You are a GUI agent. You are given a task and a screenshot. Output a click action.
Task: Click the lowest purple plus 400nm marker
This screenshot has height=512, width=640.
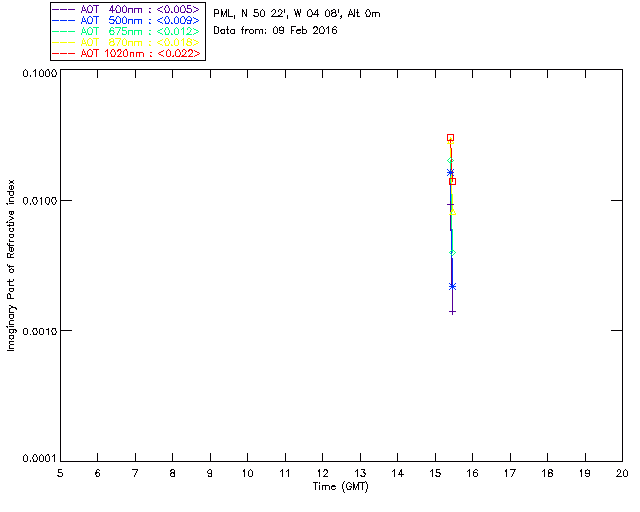tap(452, 312)
